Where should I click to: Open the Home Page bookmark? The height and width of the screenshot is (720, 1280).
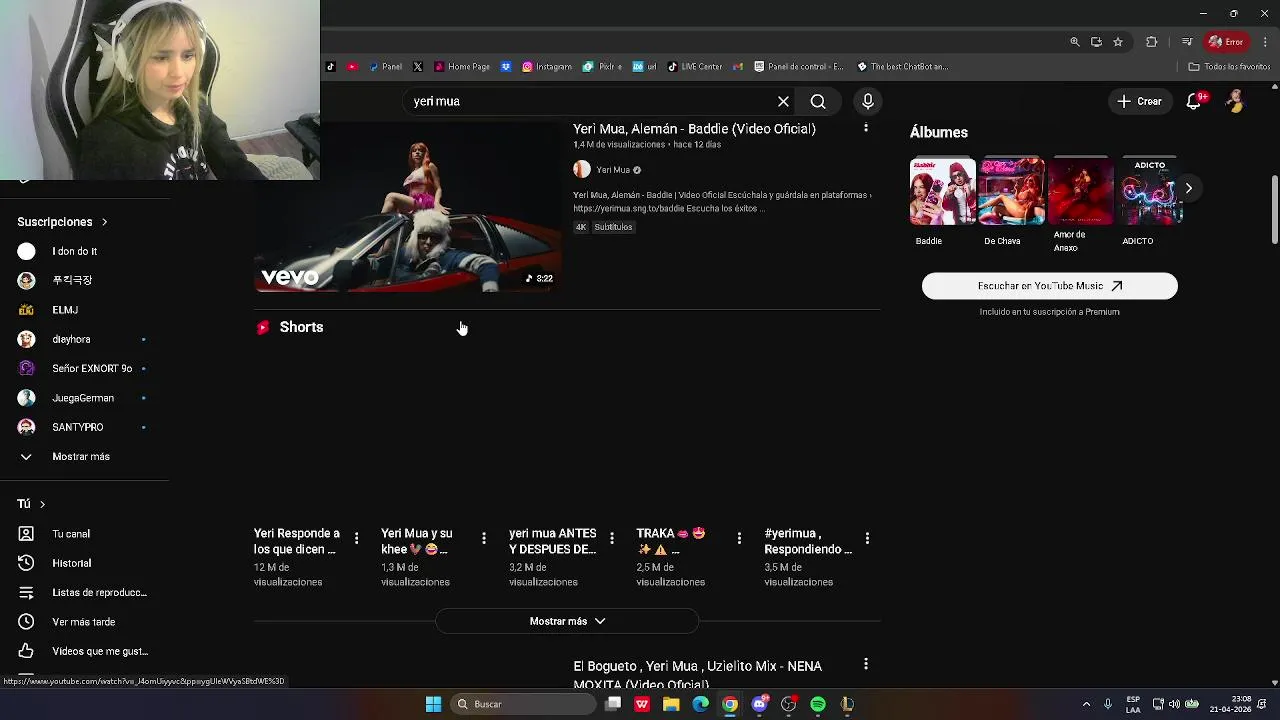click(461, 67)
